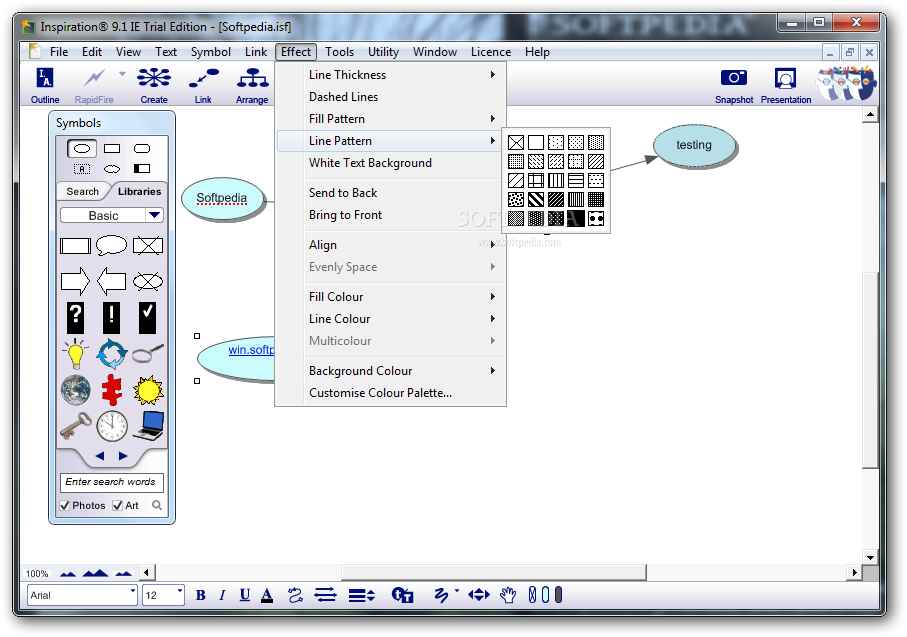907x637 pixels.
Task: Select the rounded rectangle default shape
Action: 142,149
